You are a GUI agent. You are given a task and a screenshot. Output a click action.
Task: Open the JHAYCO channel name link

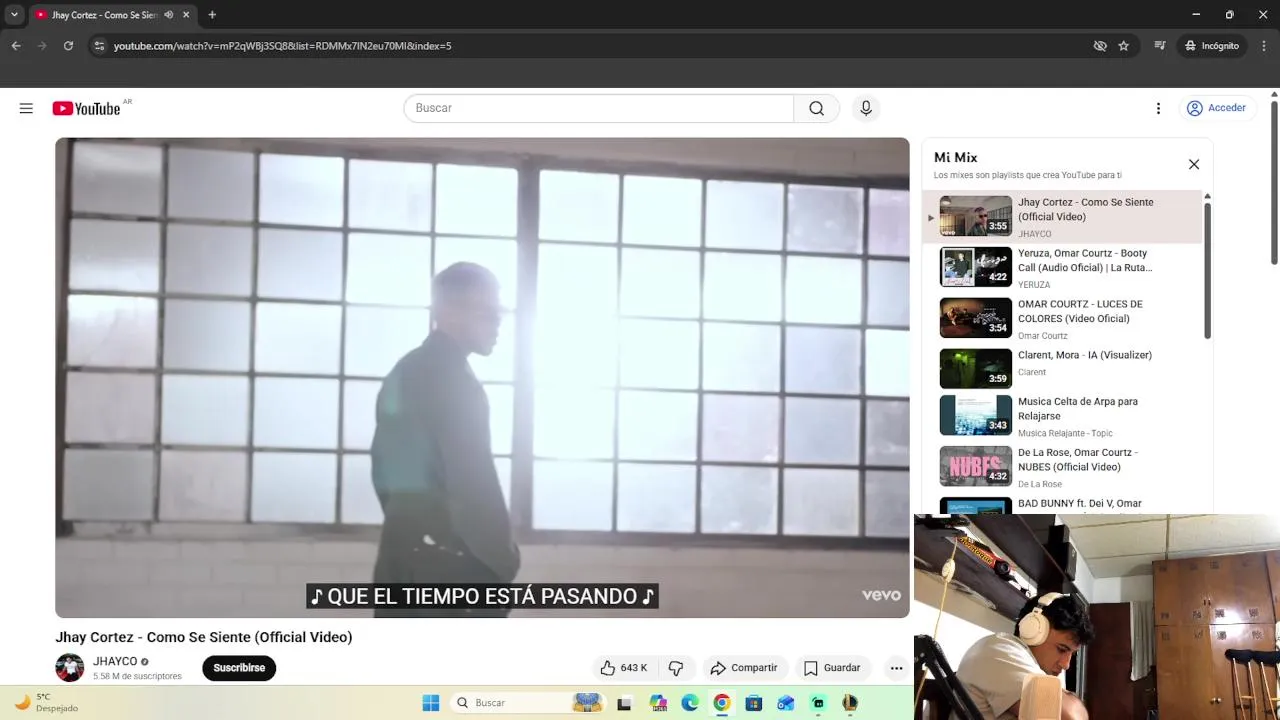115,661
